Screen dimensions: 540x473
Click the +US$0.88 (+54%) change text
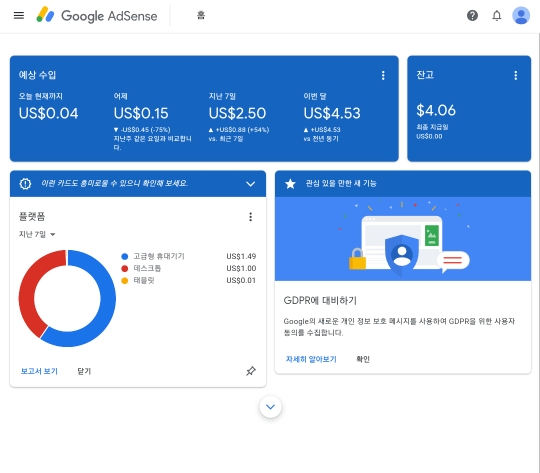coord(242,130)
